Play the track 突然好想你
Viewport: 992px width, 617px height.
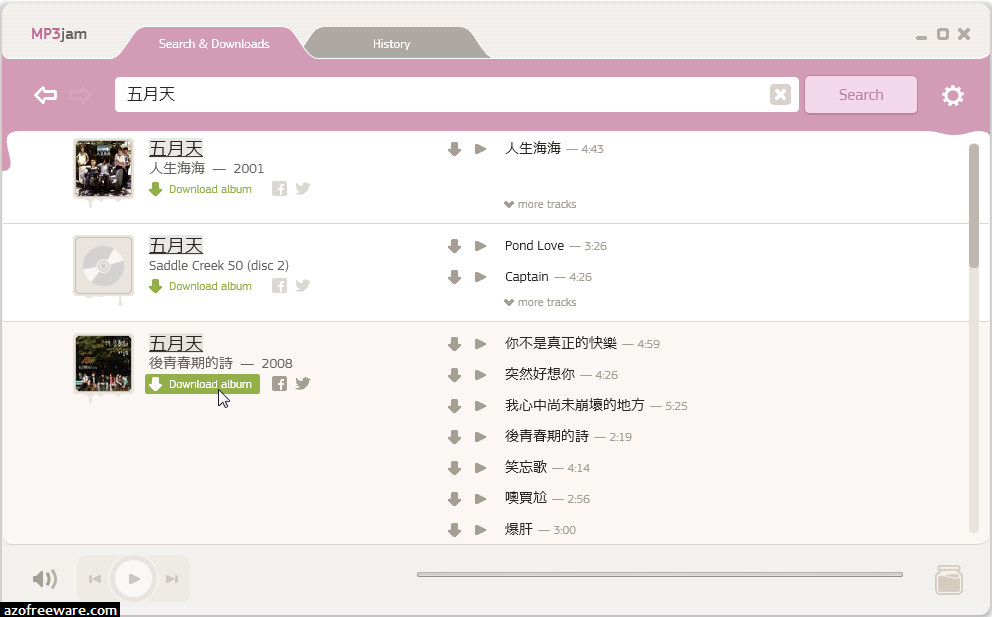(x=481, y=375)
